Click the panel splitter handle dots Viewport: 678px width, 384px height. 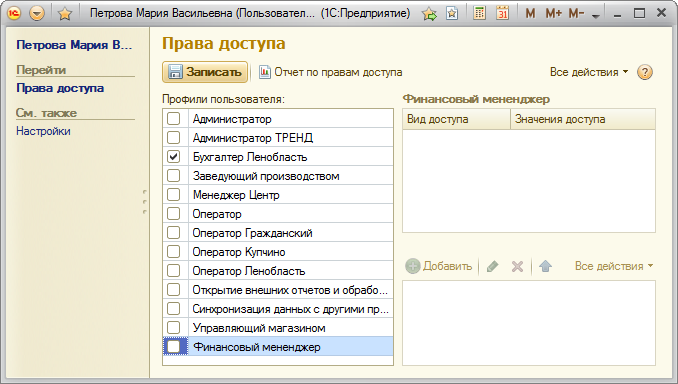click(x=144, y=202)
